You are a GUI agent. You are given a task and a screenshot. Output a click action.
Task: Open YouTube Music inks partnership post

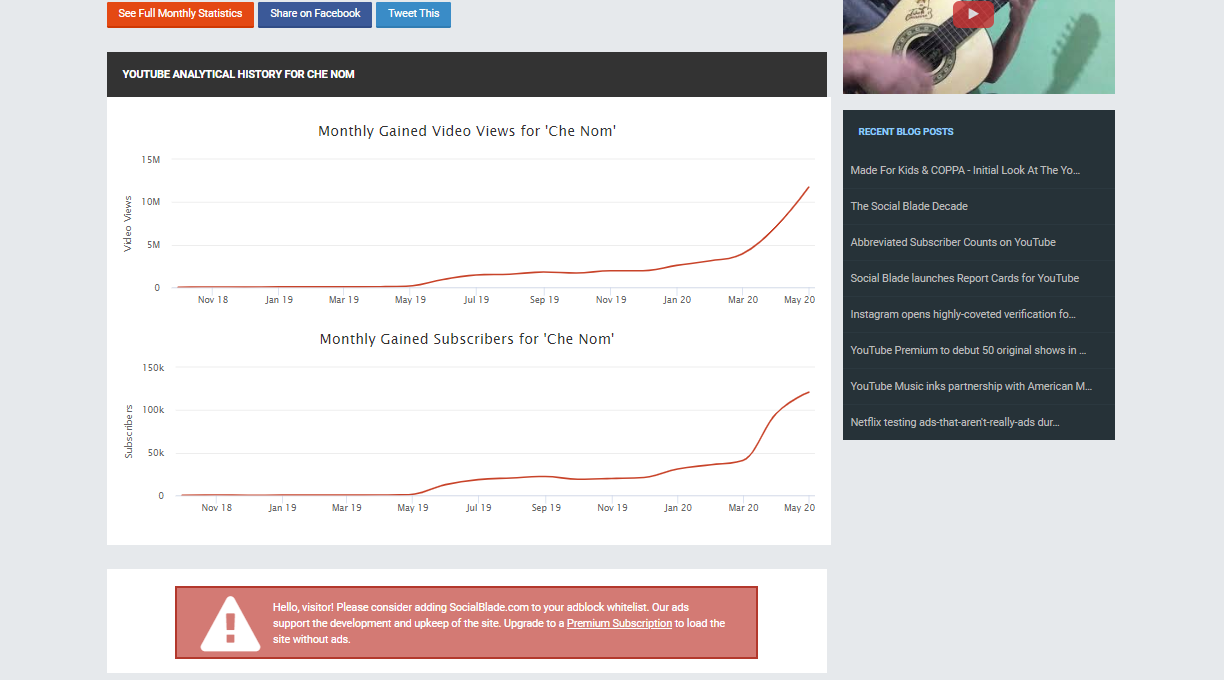click(971, 386)
